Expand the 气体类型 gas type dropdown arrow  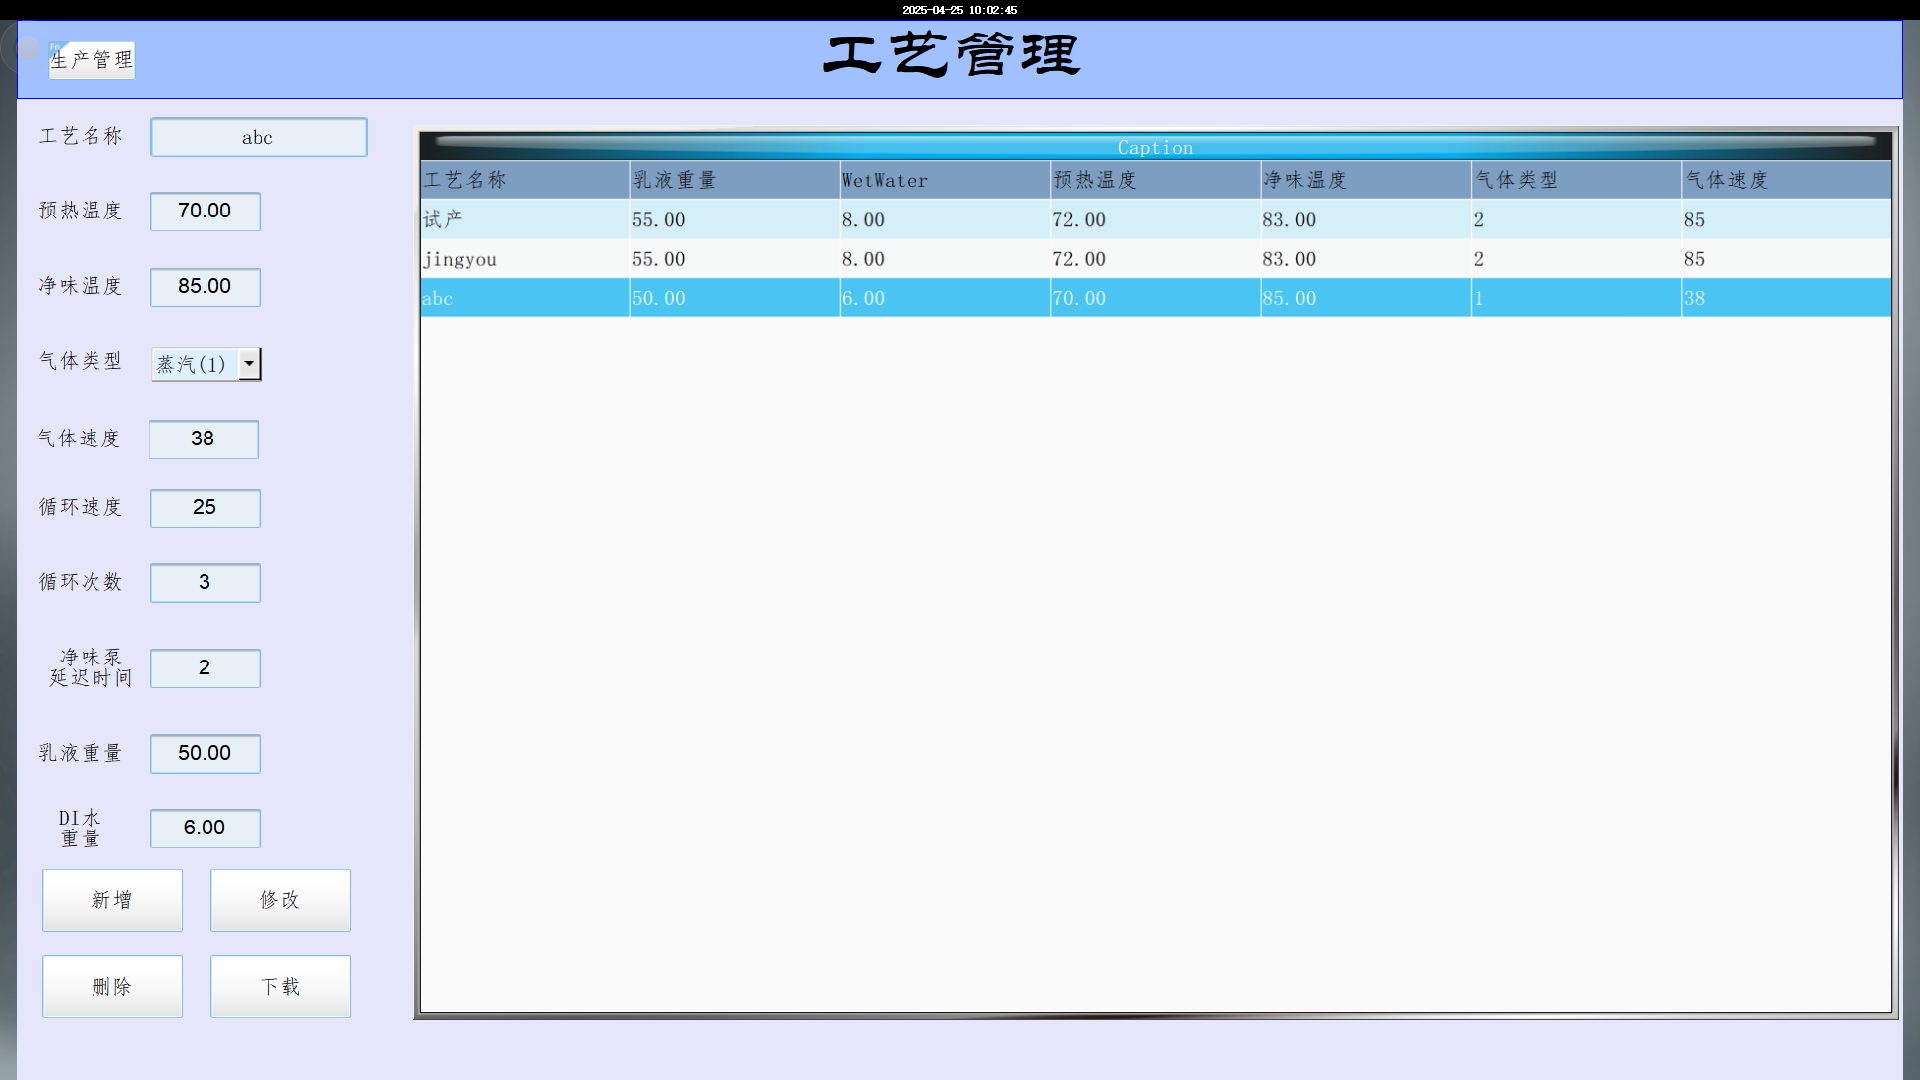(x=250, y=364)
